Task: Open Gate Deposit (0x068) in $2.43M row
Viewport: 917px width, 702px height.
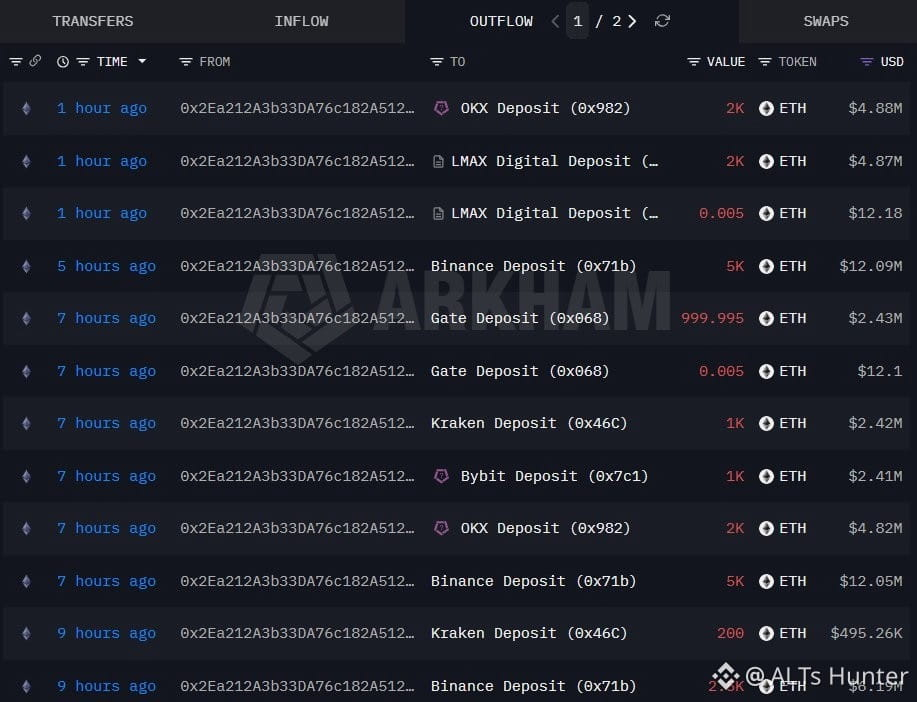Action: click(520, 318)
